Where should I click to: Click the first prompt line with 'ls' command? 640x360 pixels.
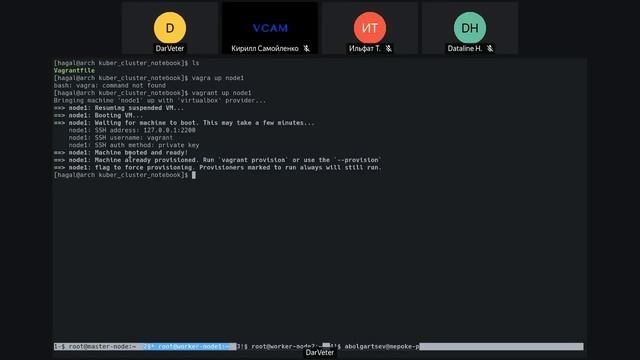(127, 63)
